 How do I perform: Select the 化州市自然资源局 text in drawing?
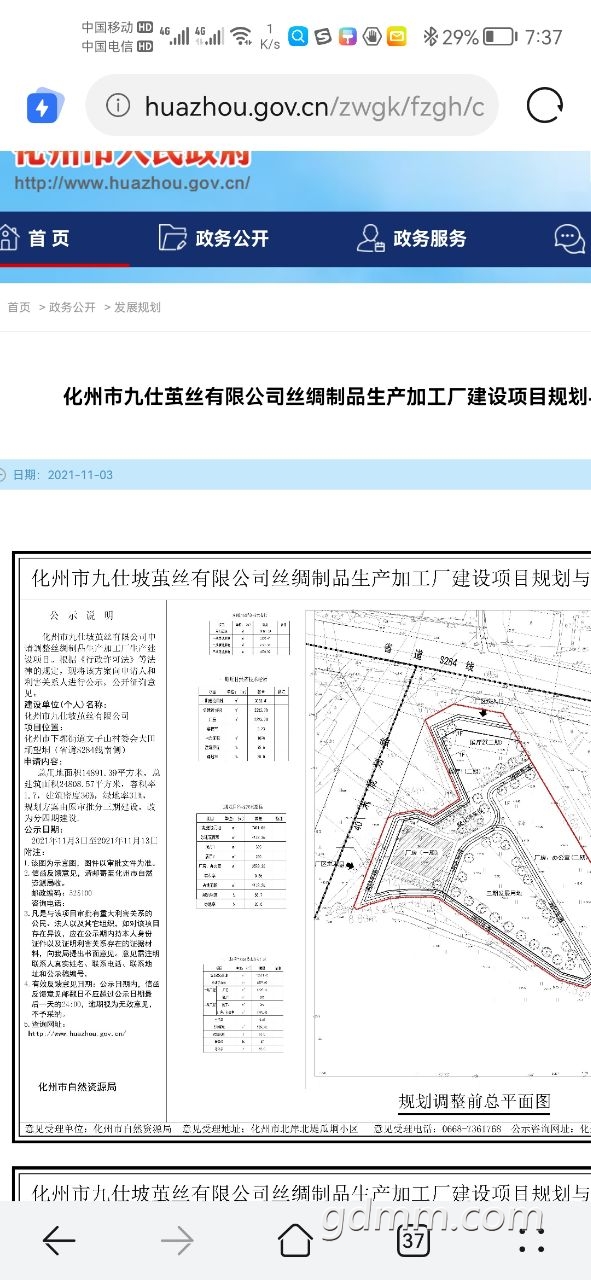coord(78,1086)
